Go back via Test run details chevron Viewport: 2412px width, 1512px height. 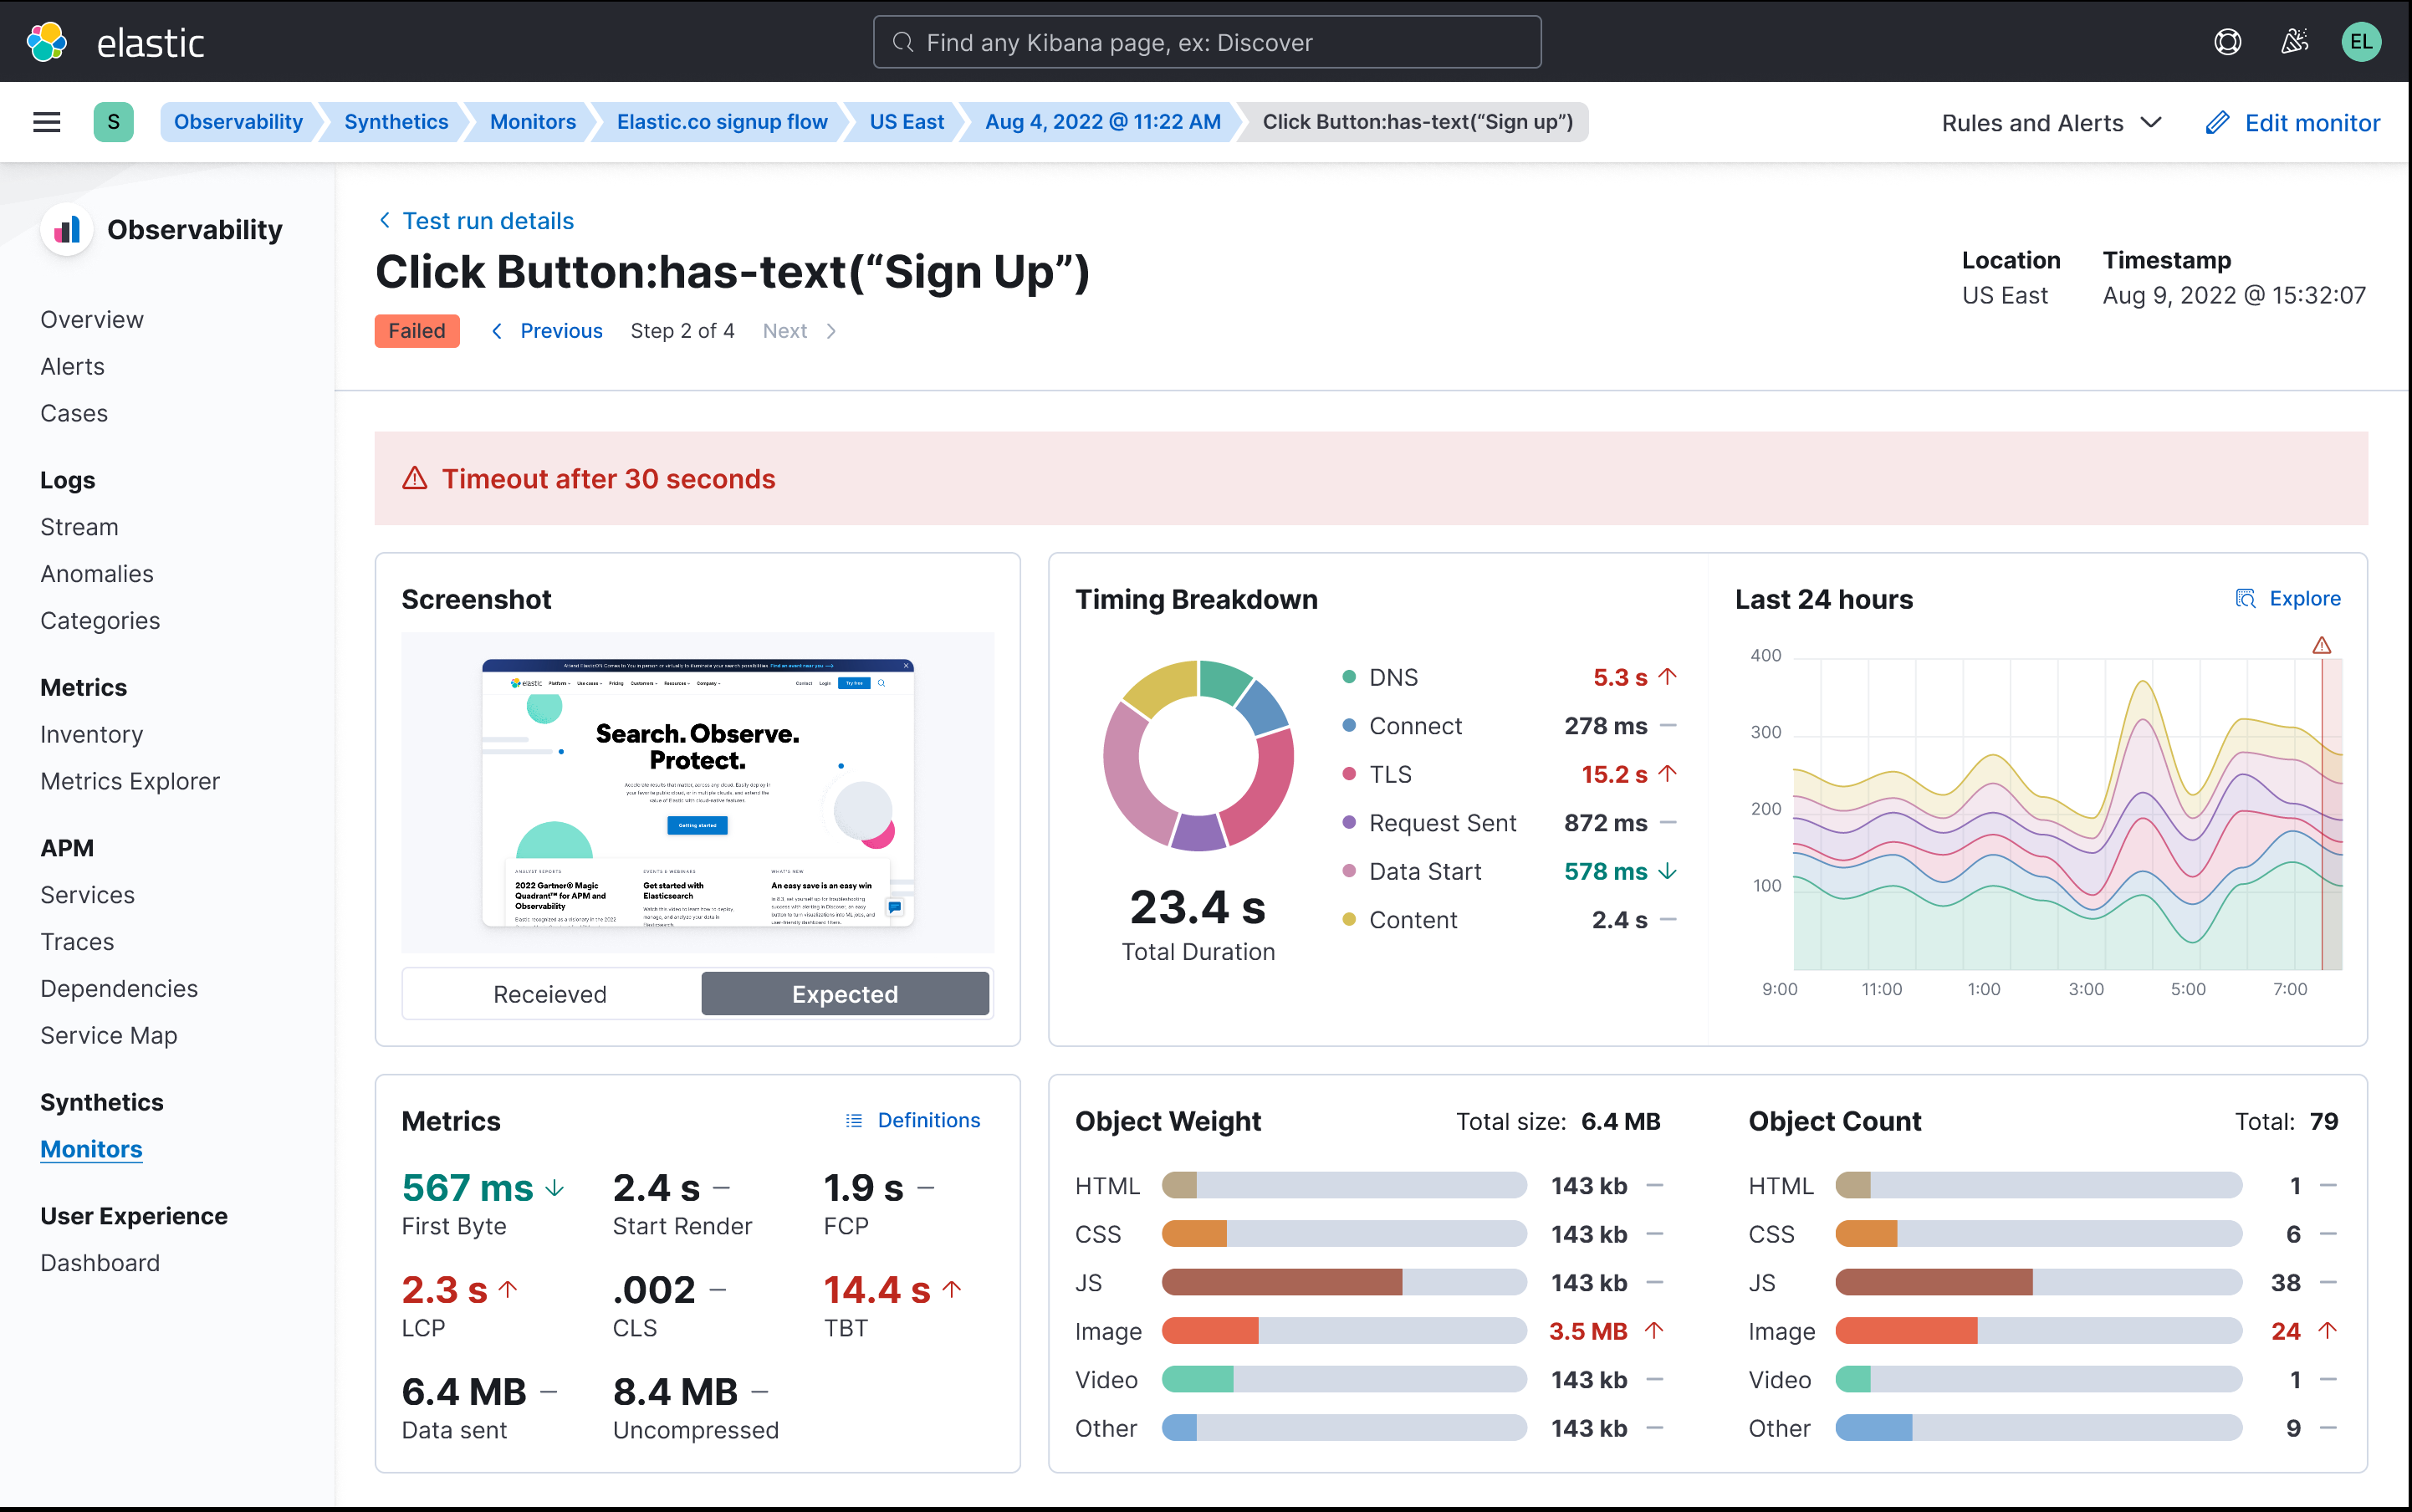pyautogui.click(x=385, y=220)
